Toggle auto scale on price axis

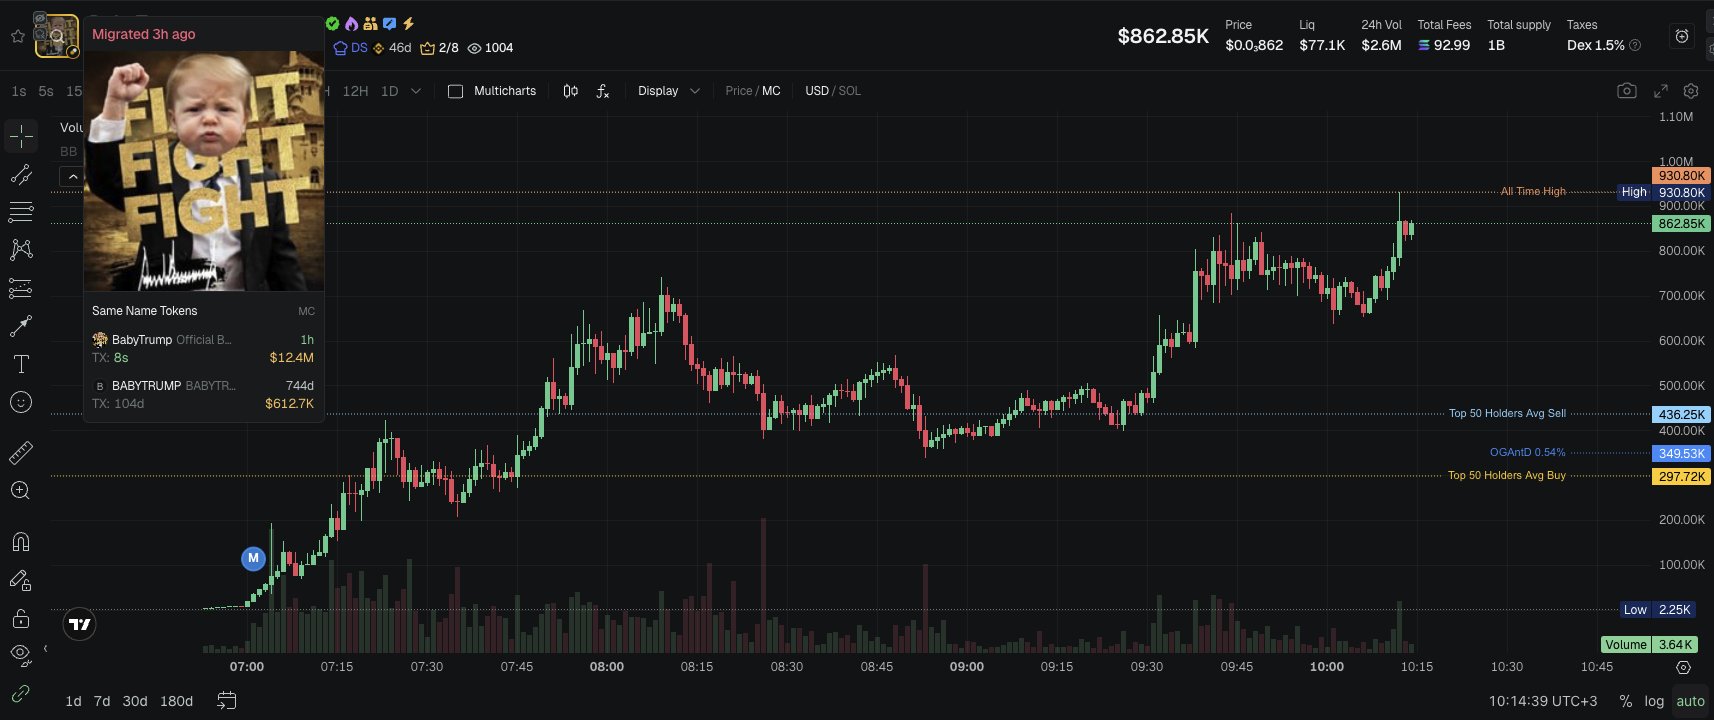(x=1690, y=701)
